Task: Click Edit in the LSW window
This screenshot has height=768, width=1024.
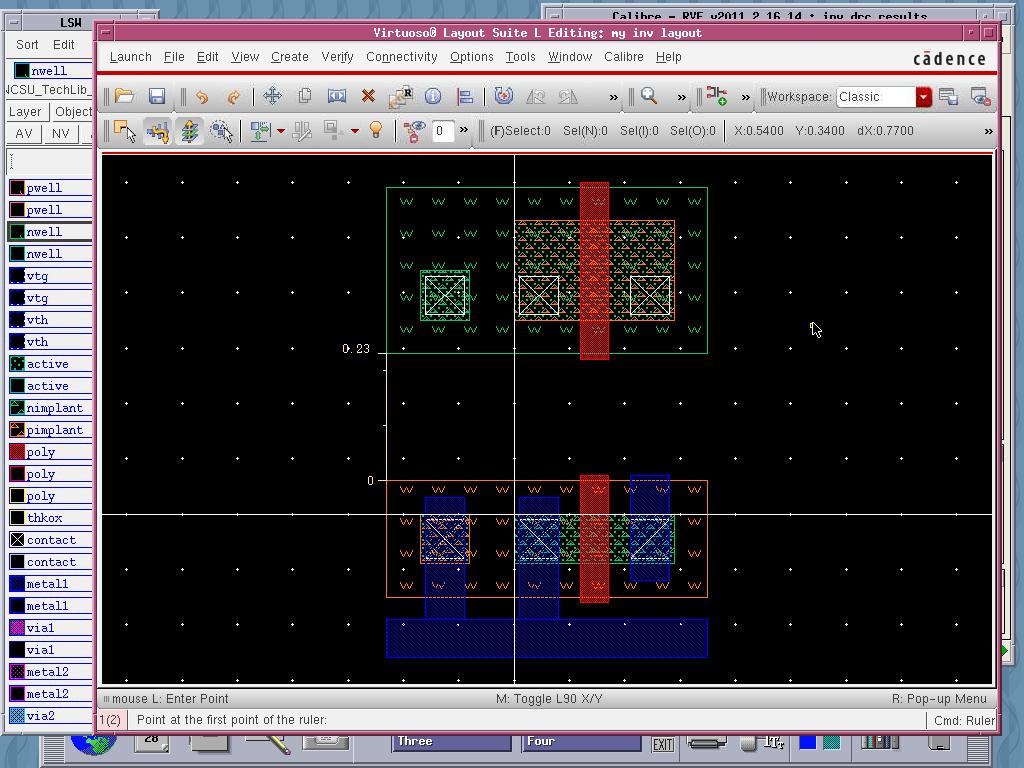Action: 63,44
